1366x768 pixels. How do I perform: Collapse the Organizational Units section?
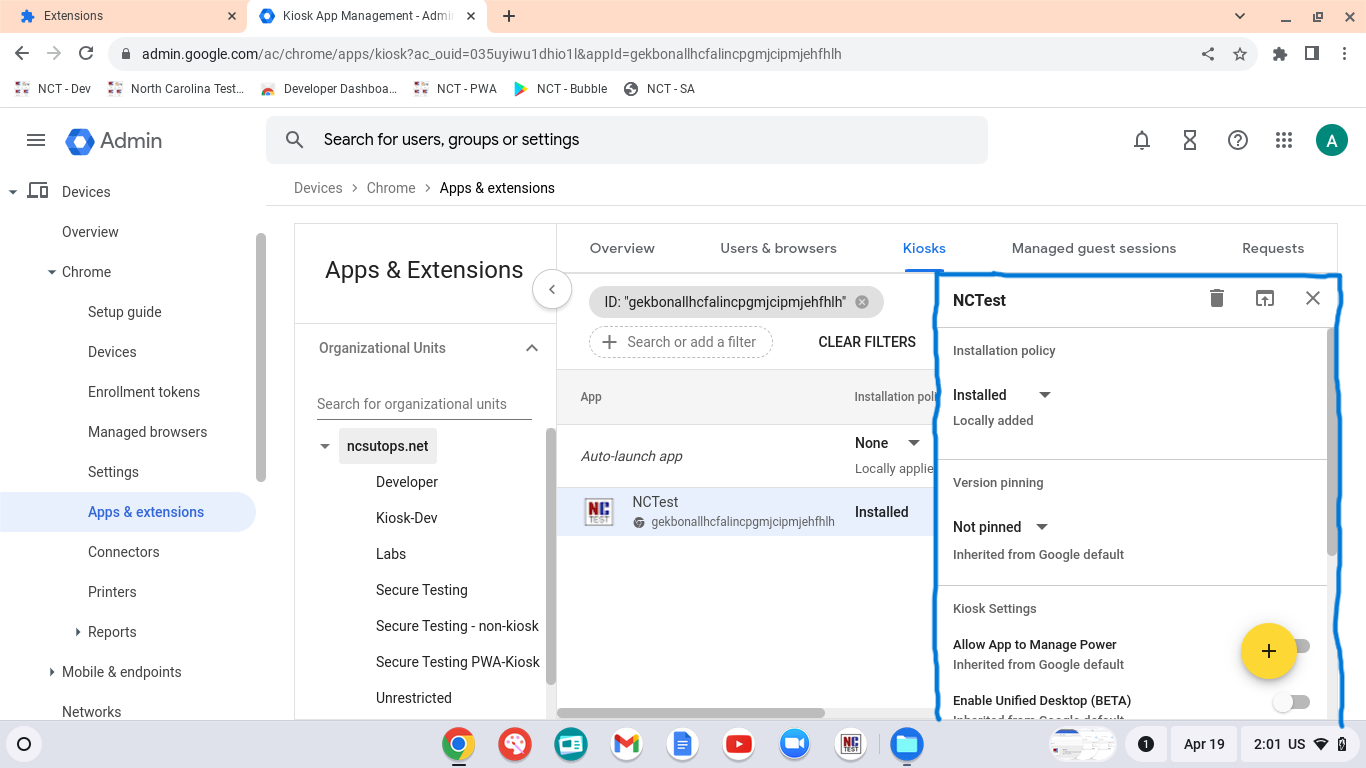pos(532,348)
